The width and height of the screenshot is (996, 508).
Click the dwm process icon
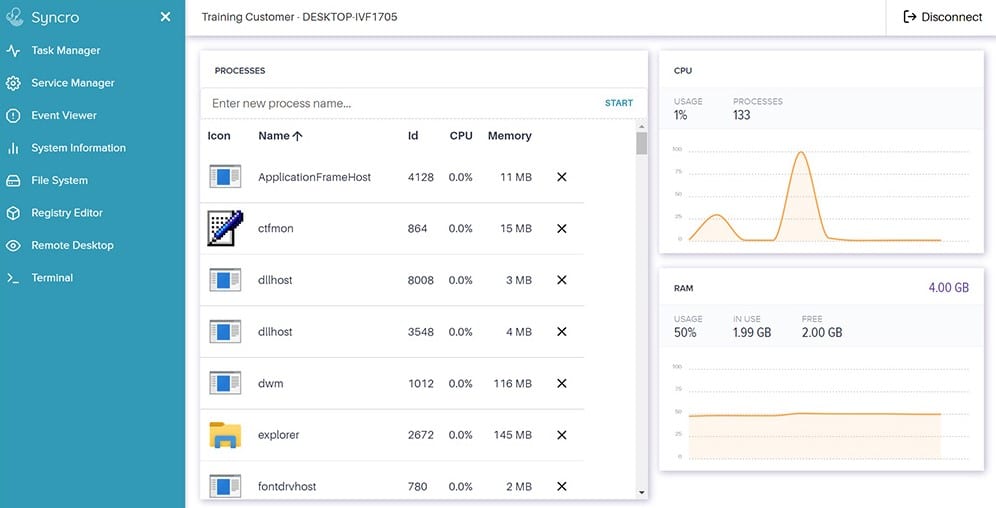tap(225, 383)
